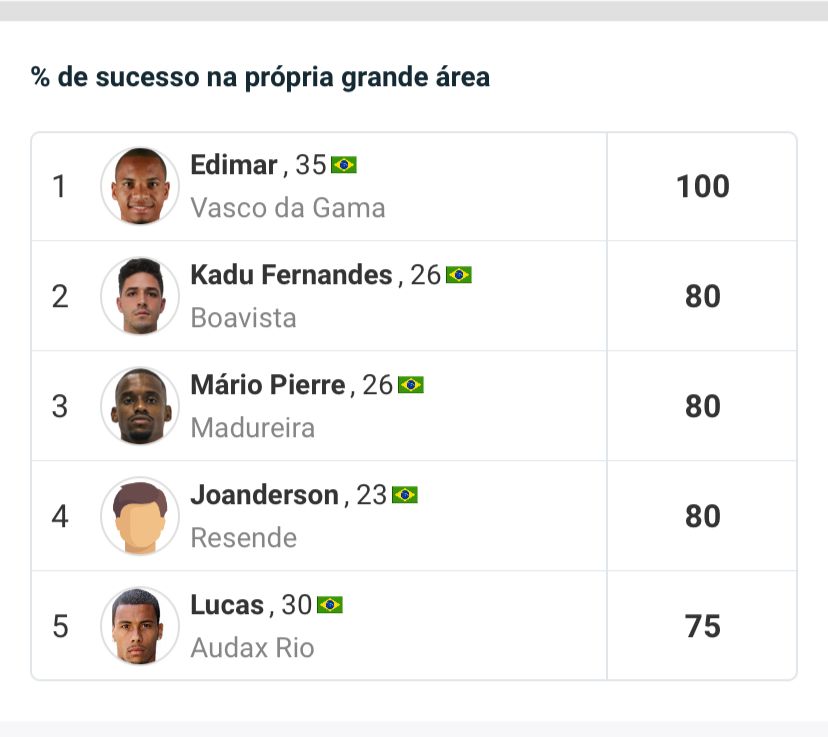Image resolution: width=828 pixels, height=737 pixels.
Task: Click Edimar's player avatar photo
Action: (140, 187)
